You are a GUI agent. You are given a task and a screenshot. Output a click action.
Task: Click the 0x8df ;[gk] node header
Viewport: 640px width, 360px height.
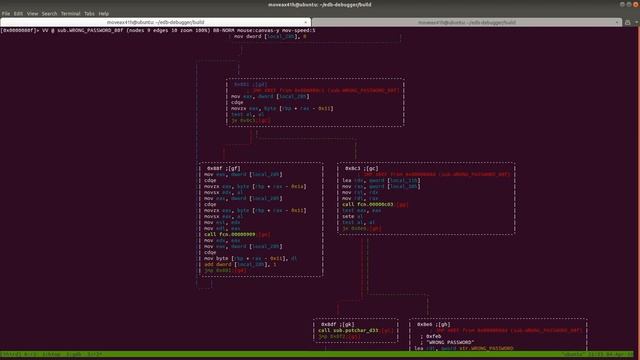click(337, 324)
